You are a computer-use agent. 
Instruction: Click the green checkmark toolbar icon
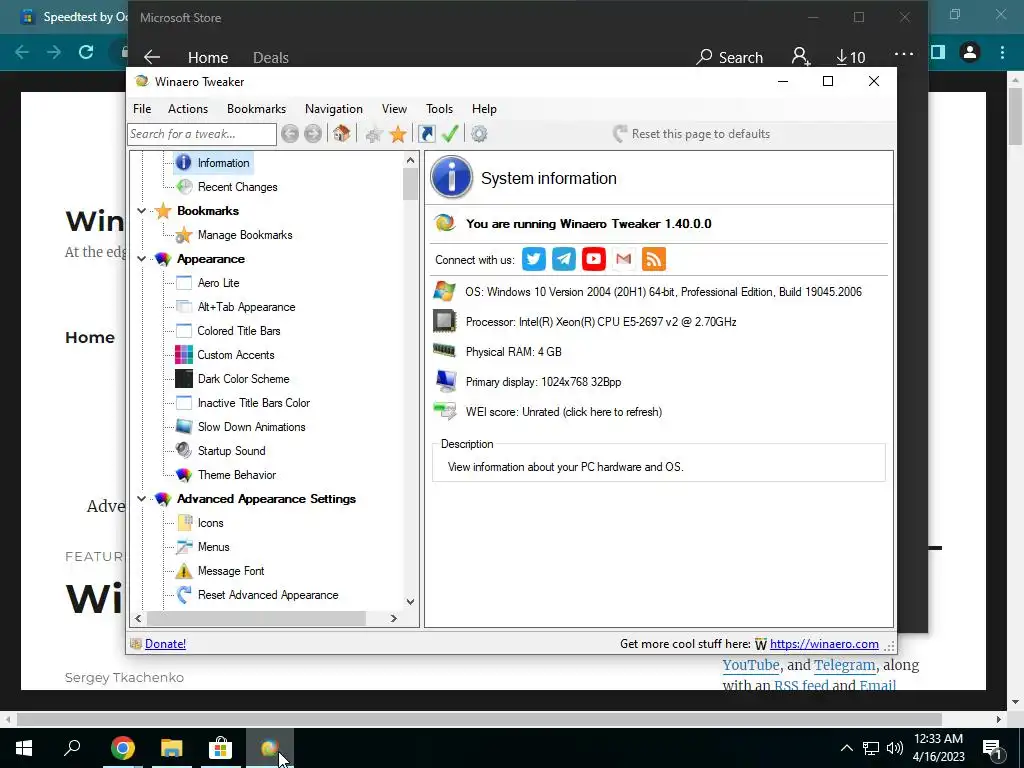coord(450,134)
